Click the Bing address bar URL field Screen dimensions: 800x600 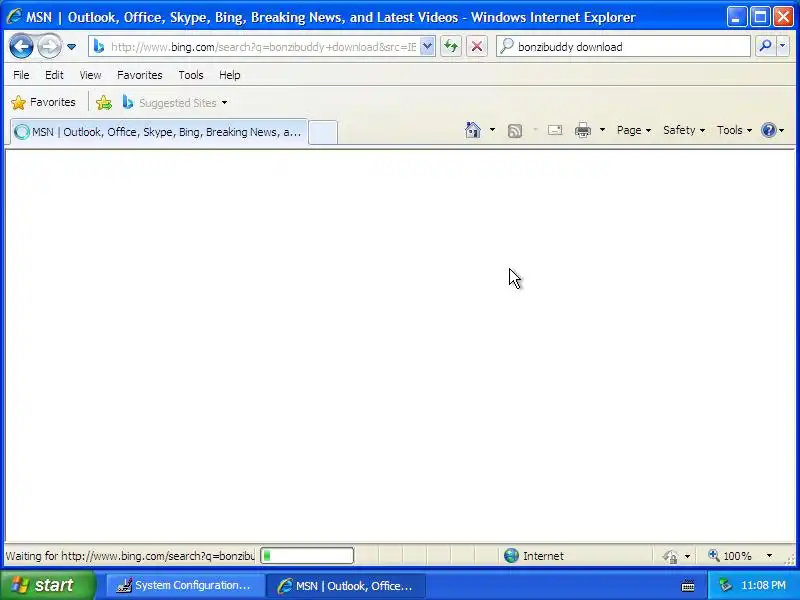(x=262, y=47)
